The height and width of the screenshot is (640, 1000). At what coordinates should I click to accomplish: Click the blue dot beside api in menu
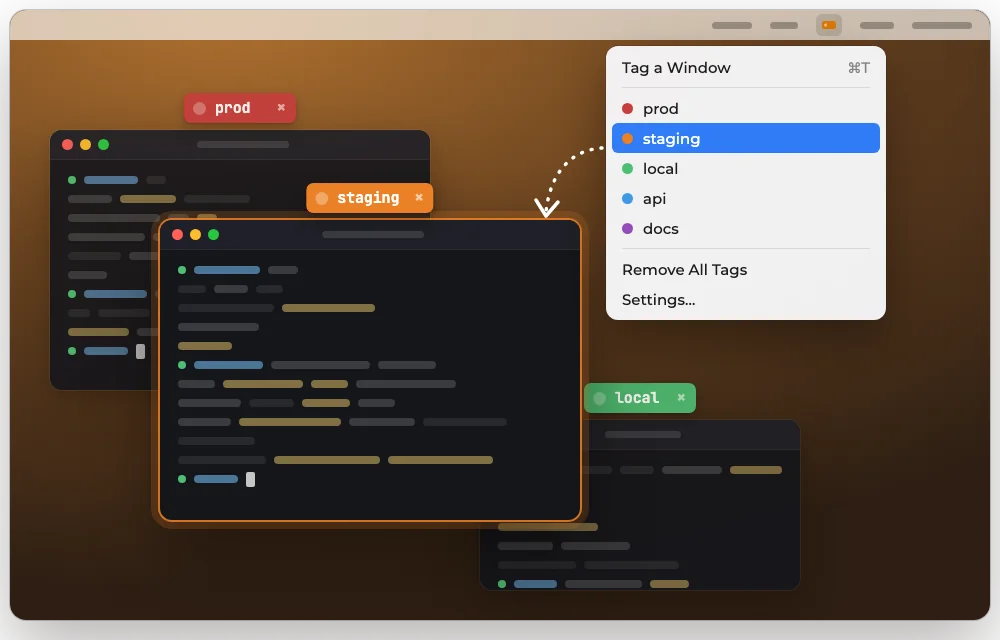[x=628, y=198]
